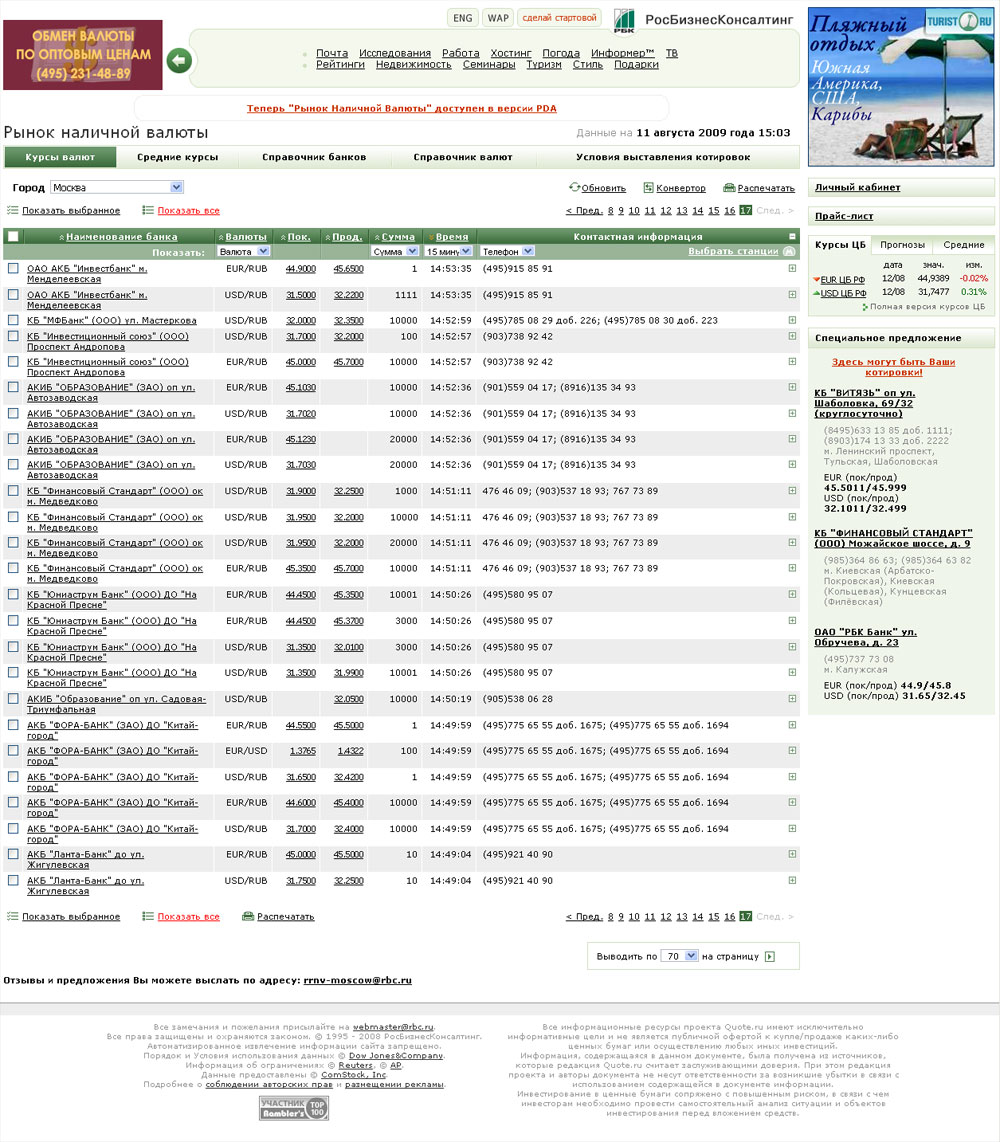Open the Сумма filter dropdown
The height and width of the screenshot is (1142, 1000).
pyautogui.click(x=394, y=251)
